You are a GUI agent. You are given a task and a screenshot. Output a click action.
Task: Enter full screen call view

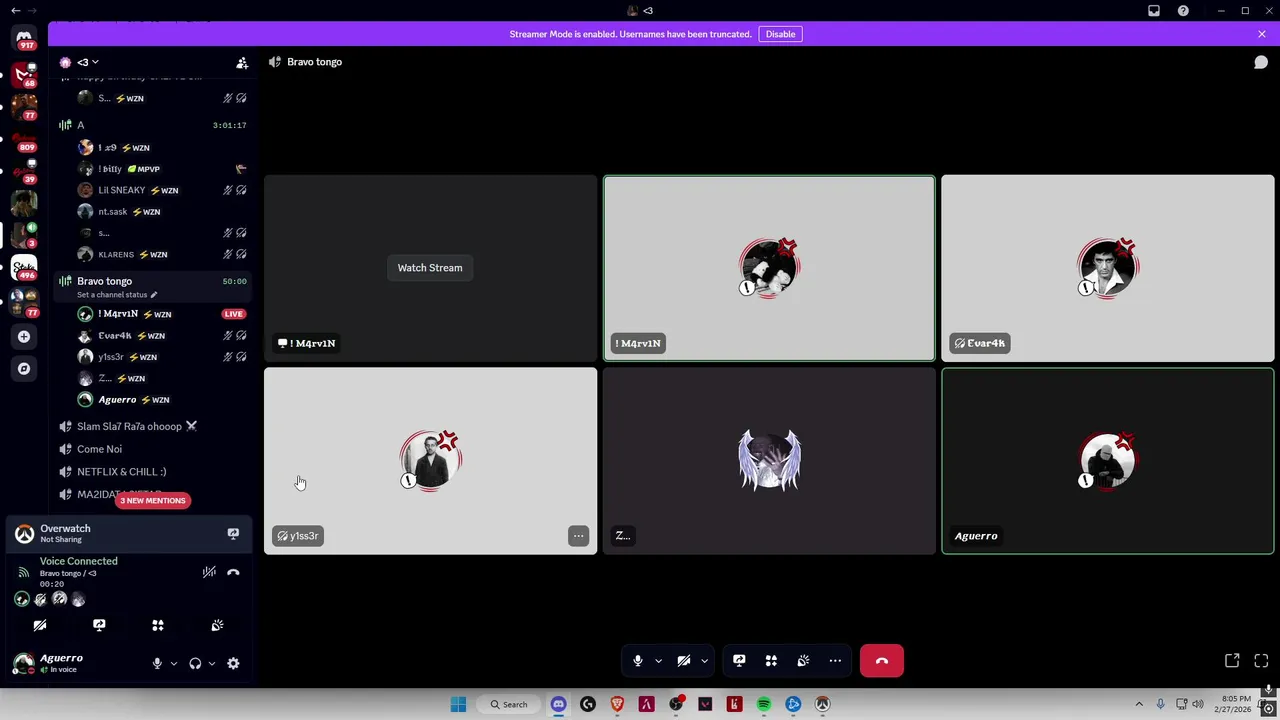coord(1261,661)
